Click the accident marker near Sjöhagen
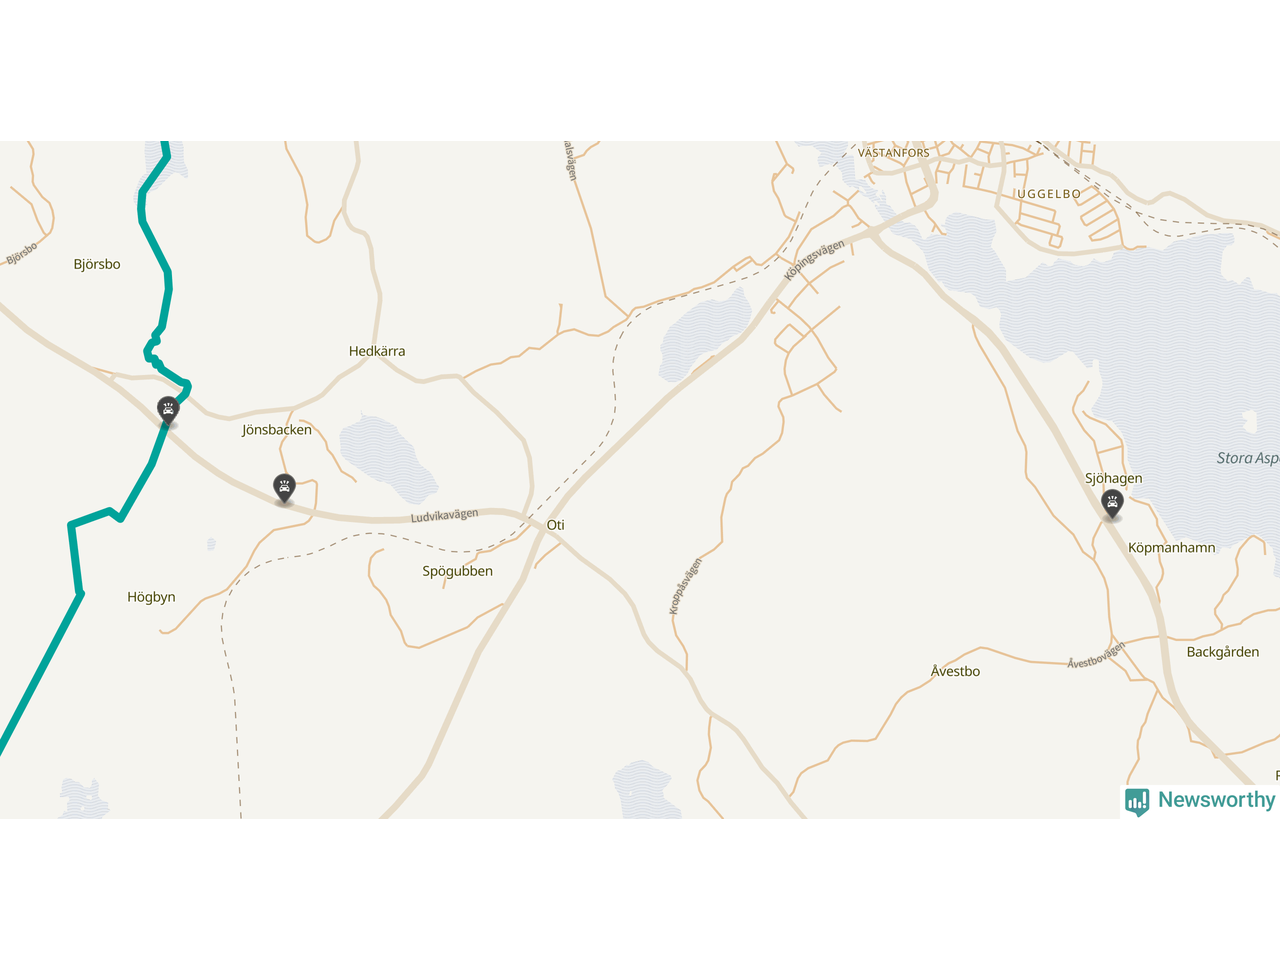 (x=1112, y=504)
